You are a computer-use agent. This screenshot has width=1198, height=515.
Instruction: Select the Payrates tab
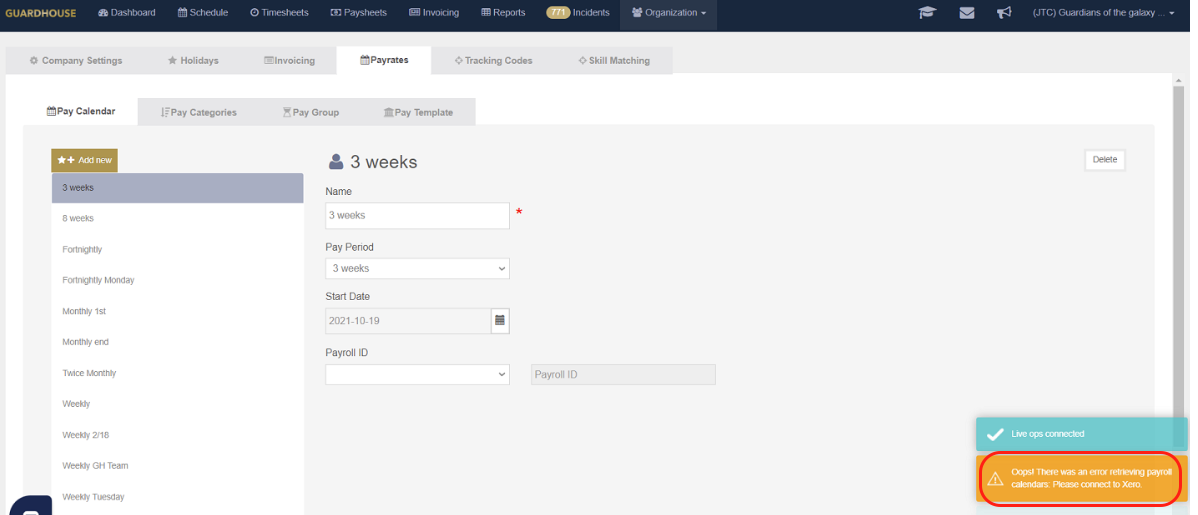click(x=384, y=60)
